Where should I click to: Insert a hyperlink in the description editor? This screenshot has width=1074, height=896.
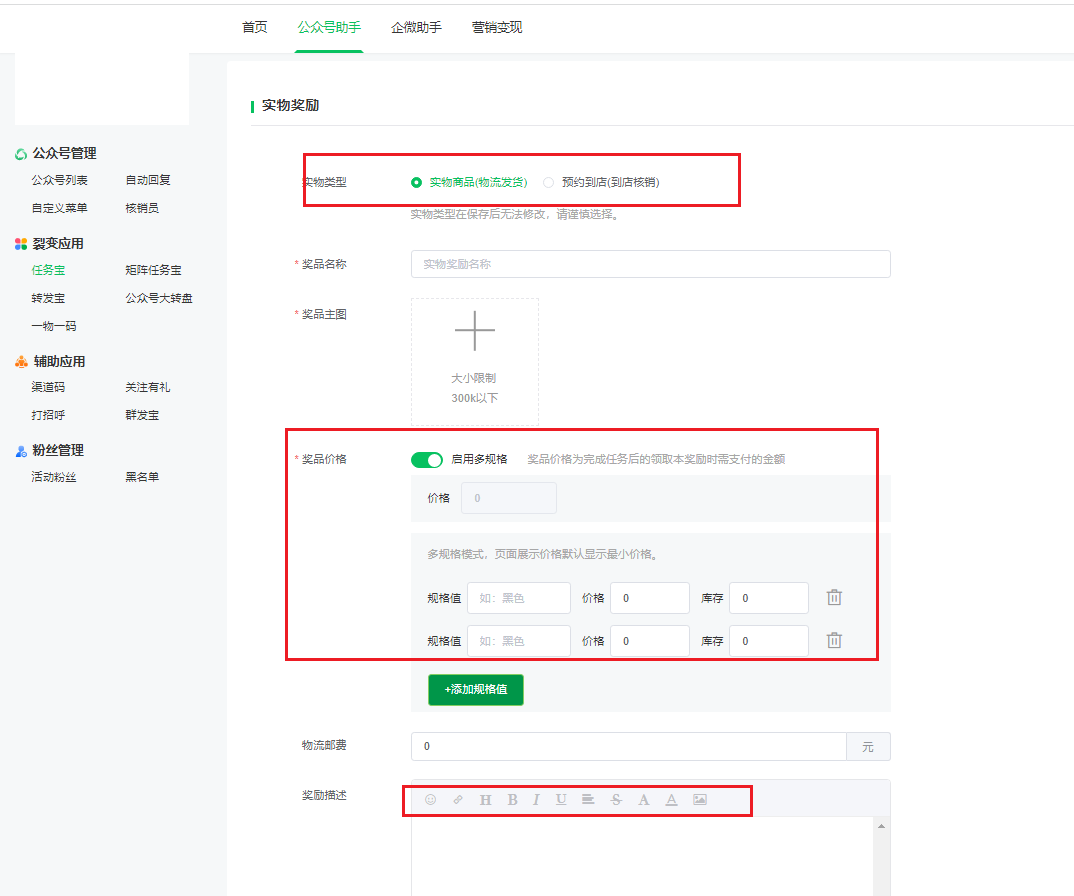coord(458,799)
